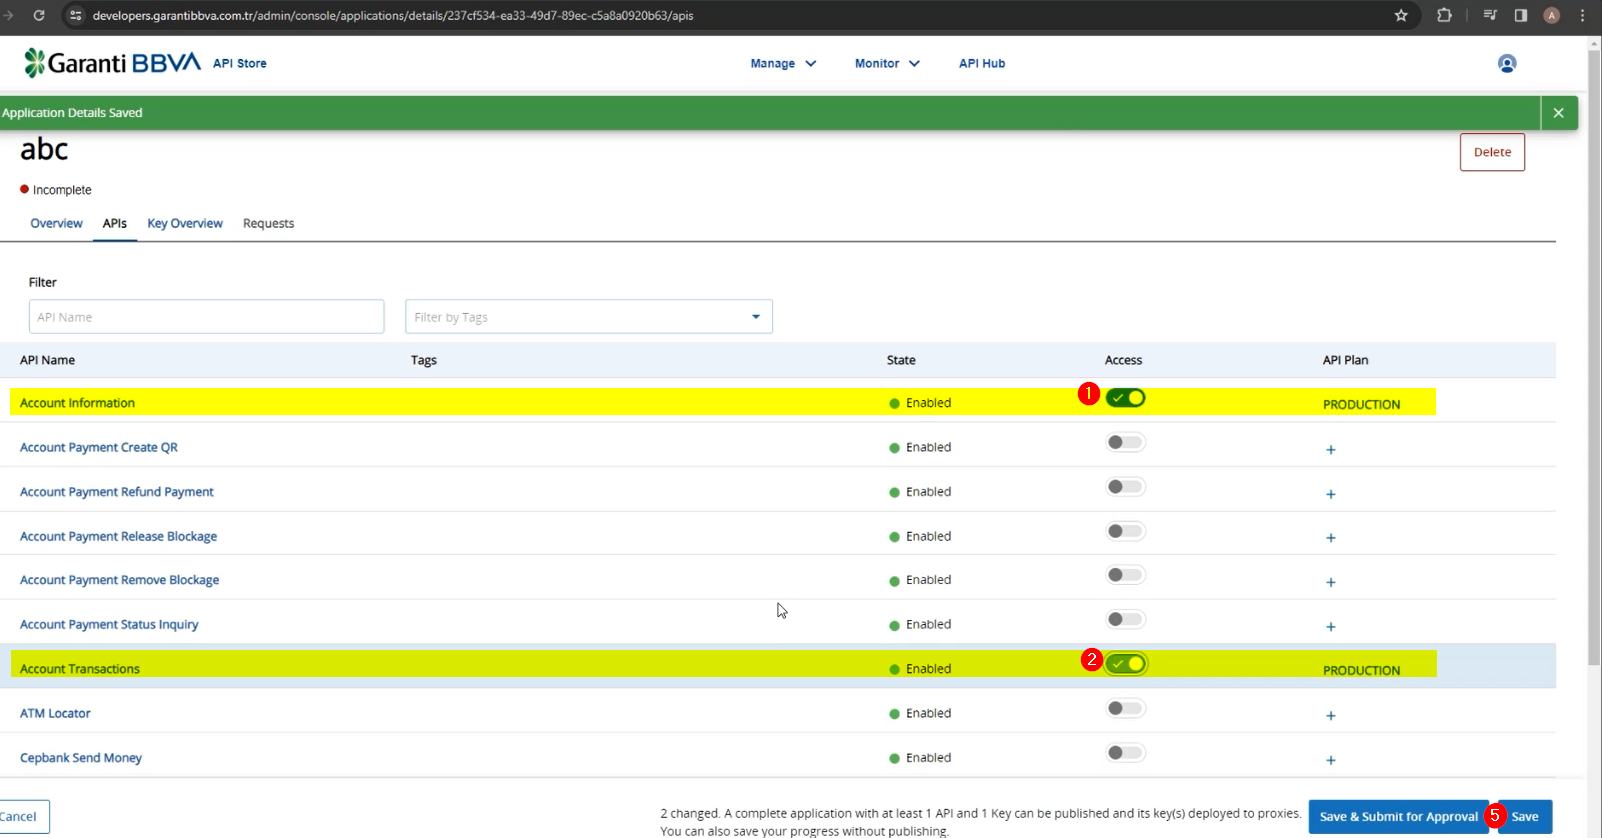The image size is (1602, 838).
Task: Click the Tags column header
Action: (423, 360)
